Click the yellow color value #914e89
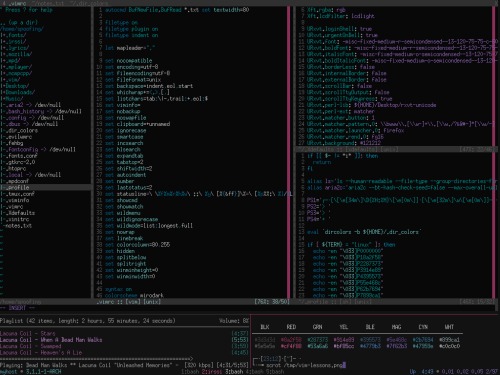 [344, 340]
